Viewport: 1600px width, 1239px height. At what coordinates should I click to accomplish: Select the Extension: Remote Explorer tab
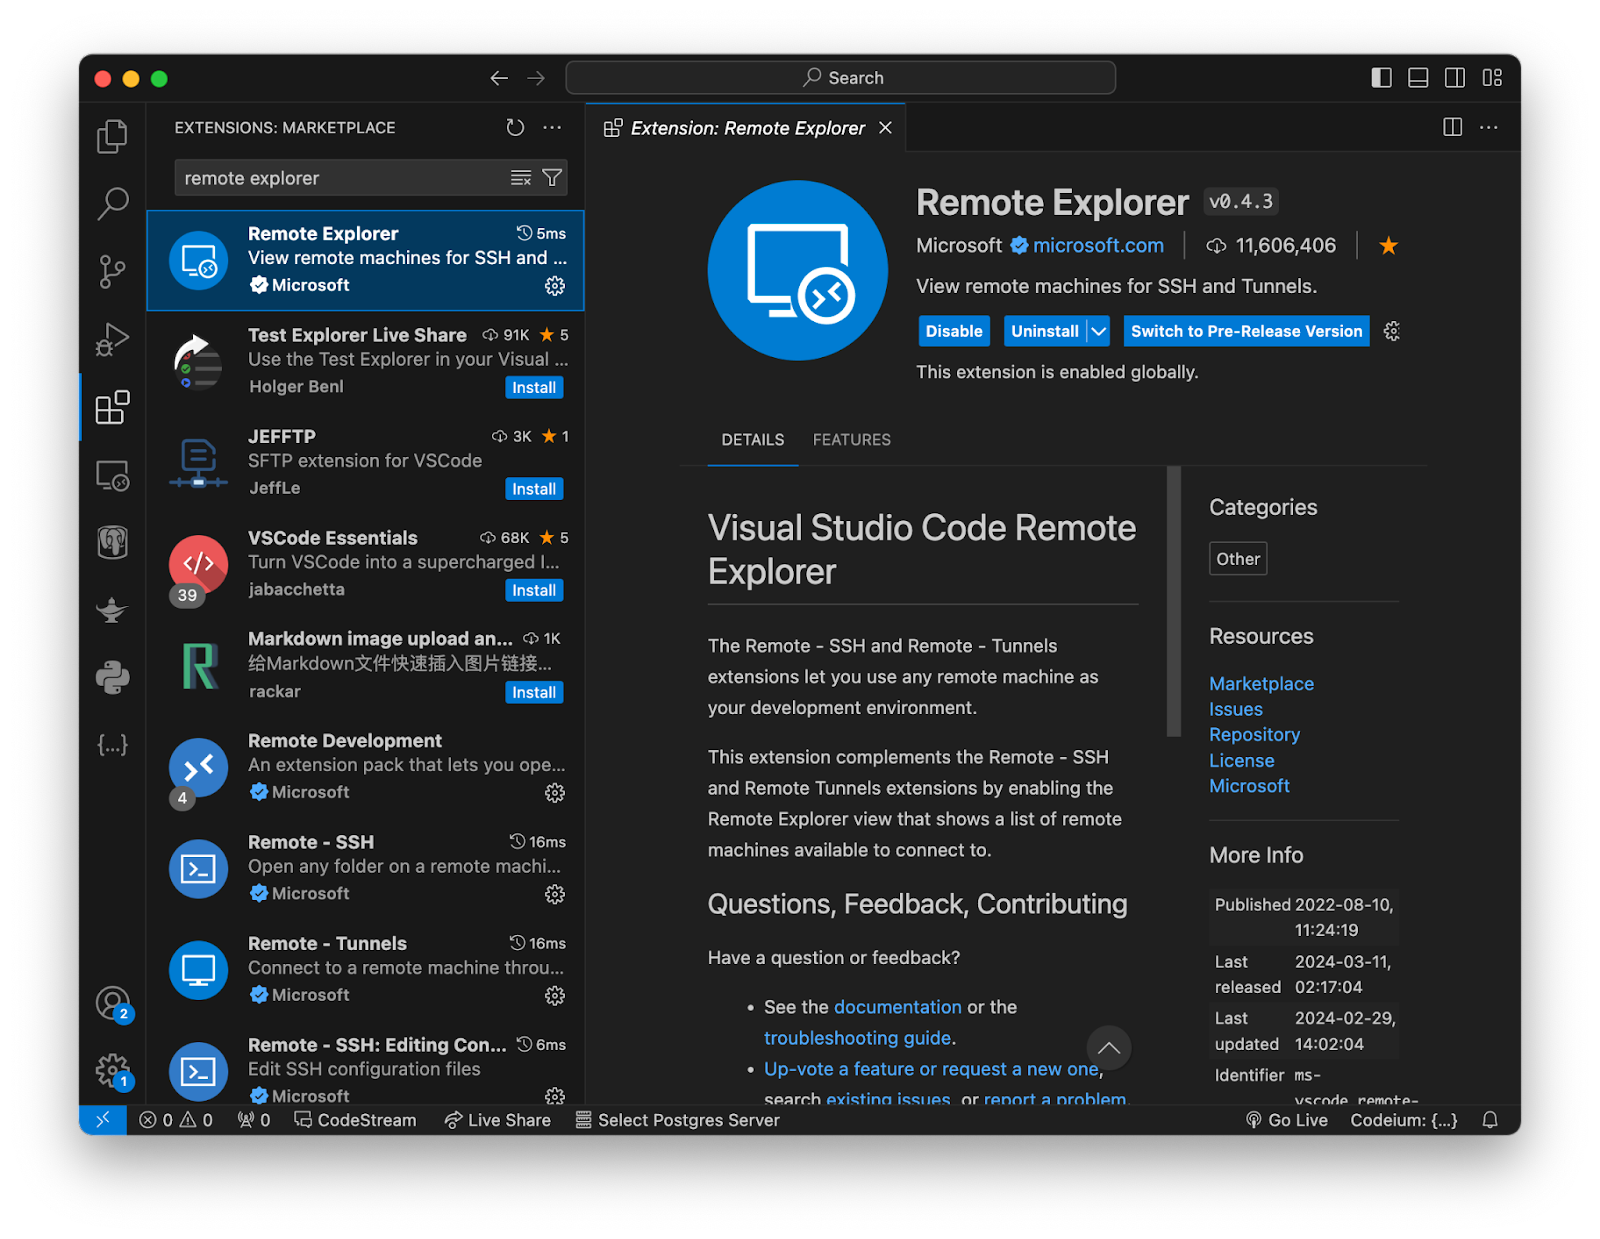tap(746, 128)
